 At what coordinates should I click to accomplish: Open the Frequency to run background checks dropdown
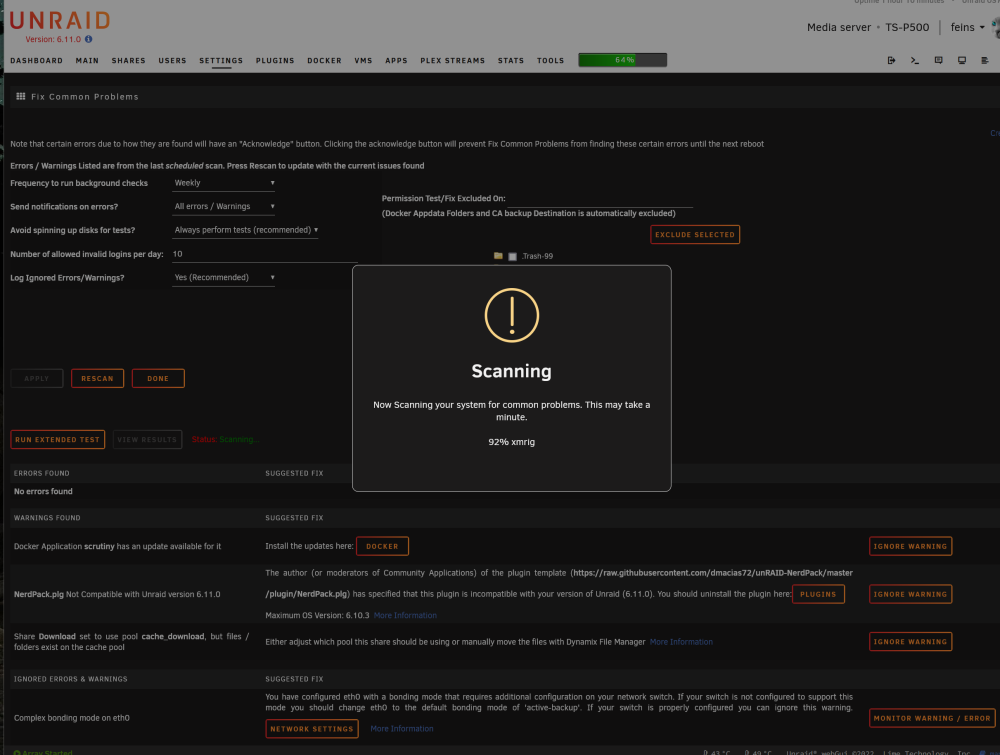pos(224,183)
